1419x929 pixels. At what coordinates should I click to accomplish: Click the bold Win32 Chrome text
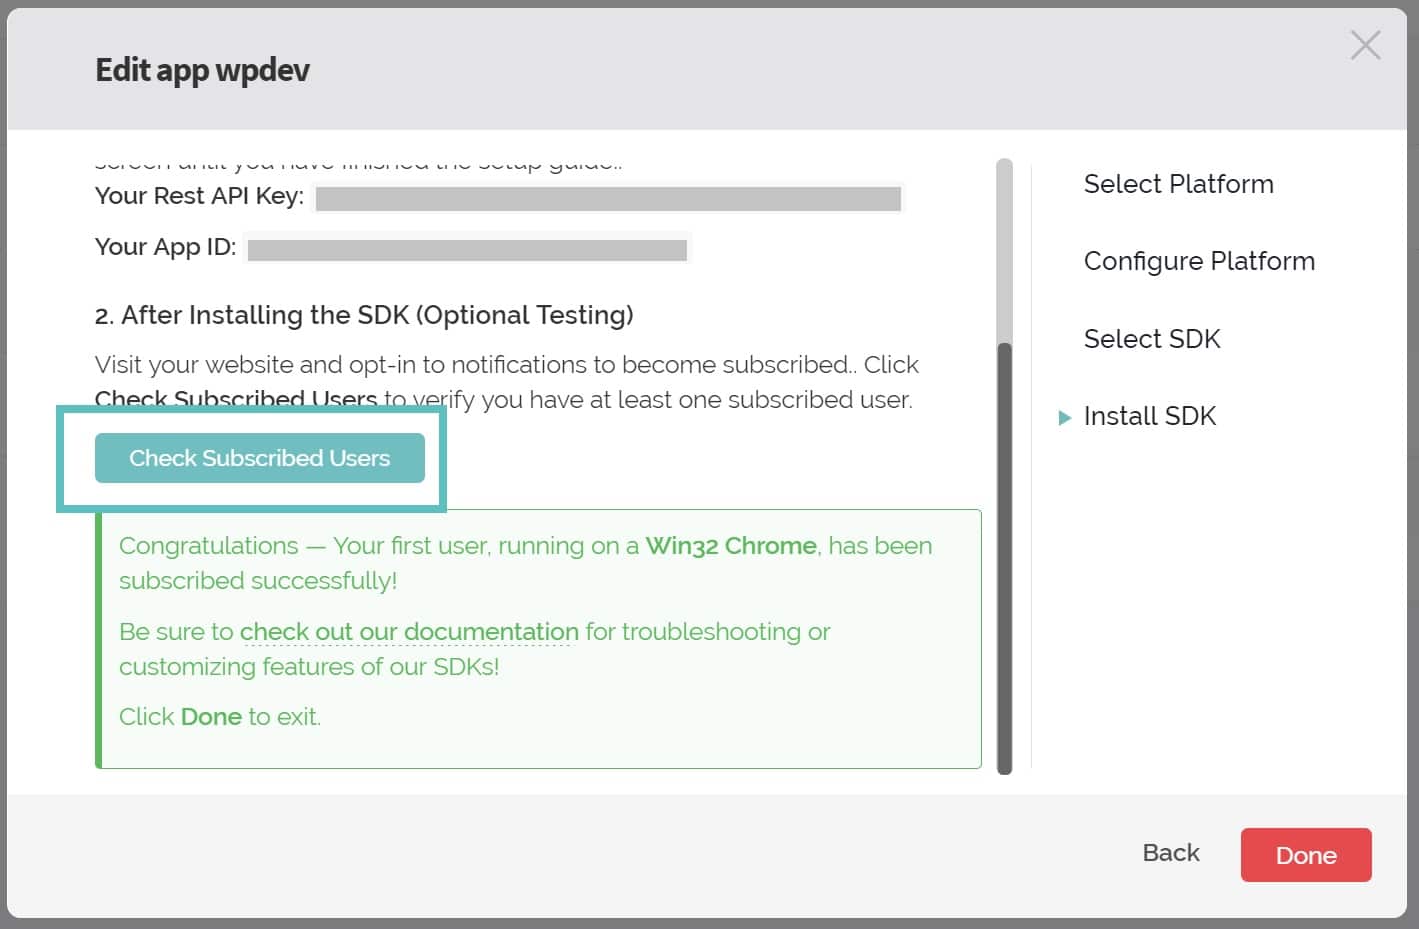pyautogui.click(x=731, y=546)
